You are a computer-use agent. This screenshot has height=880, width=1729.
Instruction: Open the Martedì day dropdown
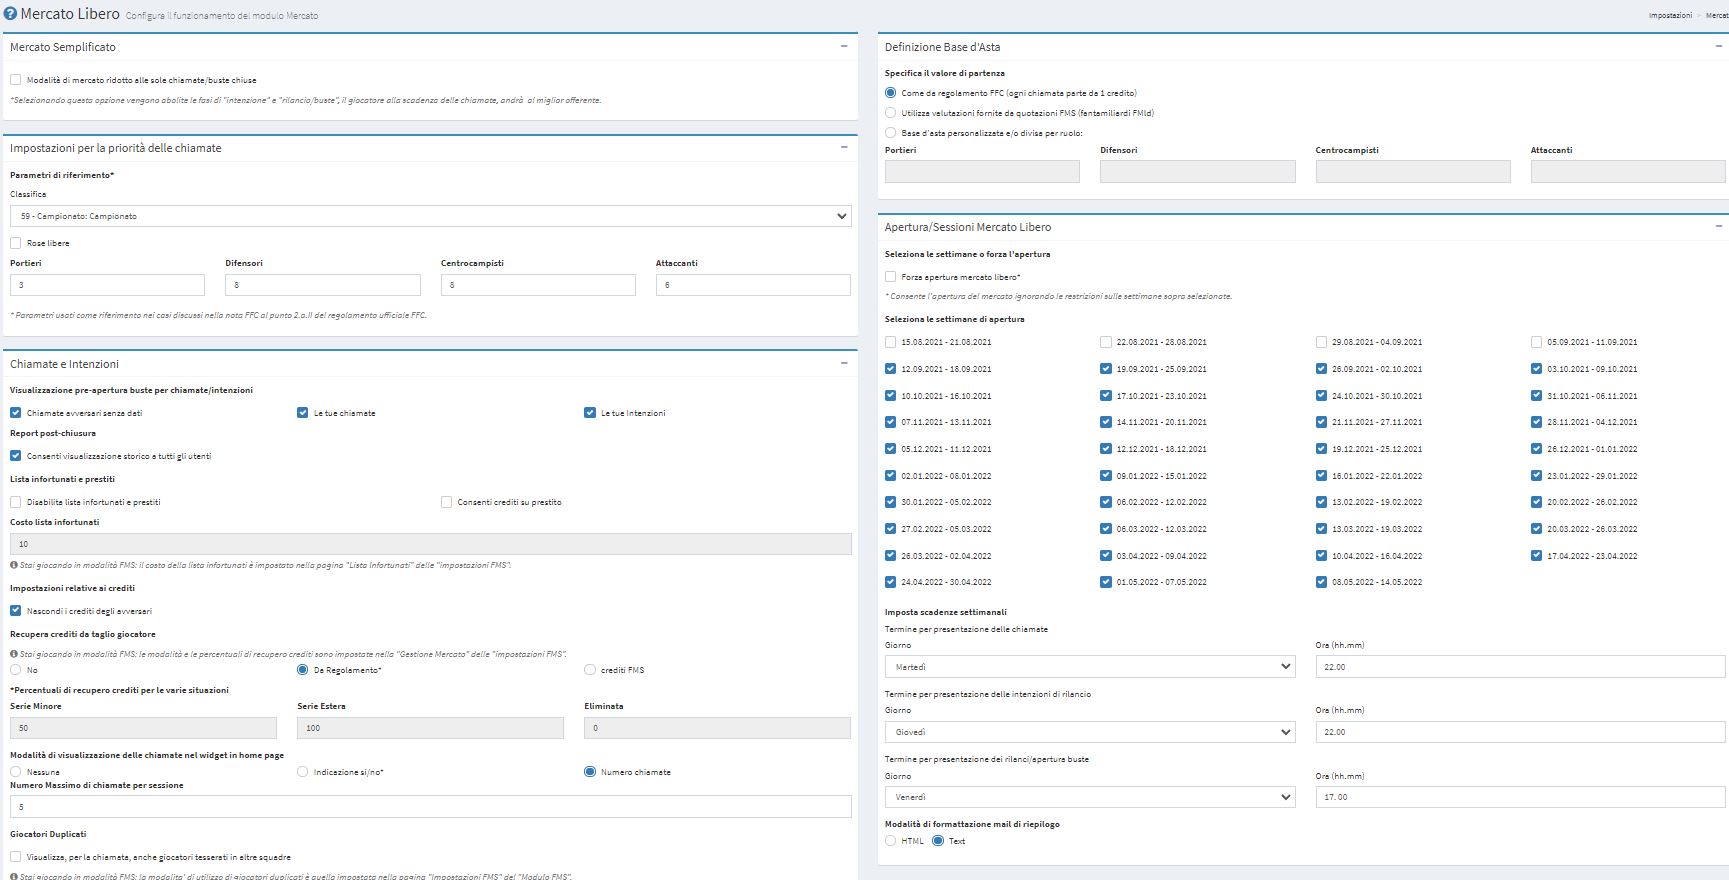[1089, 667]
